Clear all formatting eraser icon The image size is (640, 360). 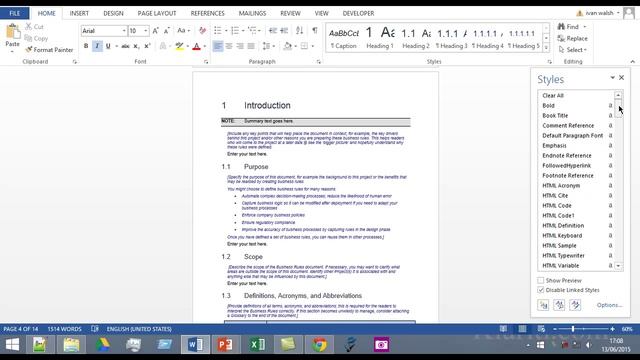[202, 31]
